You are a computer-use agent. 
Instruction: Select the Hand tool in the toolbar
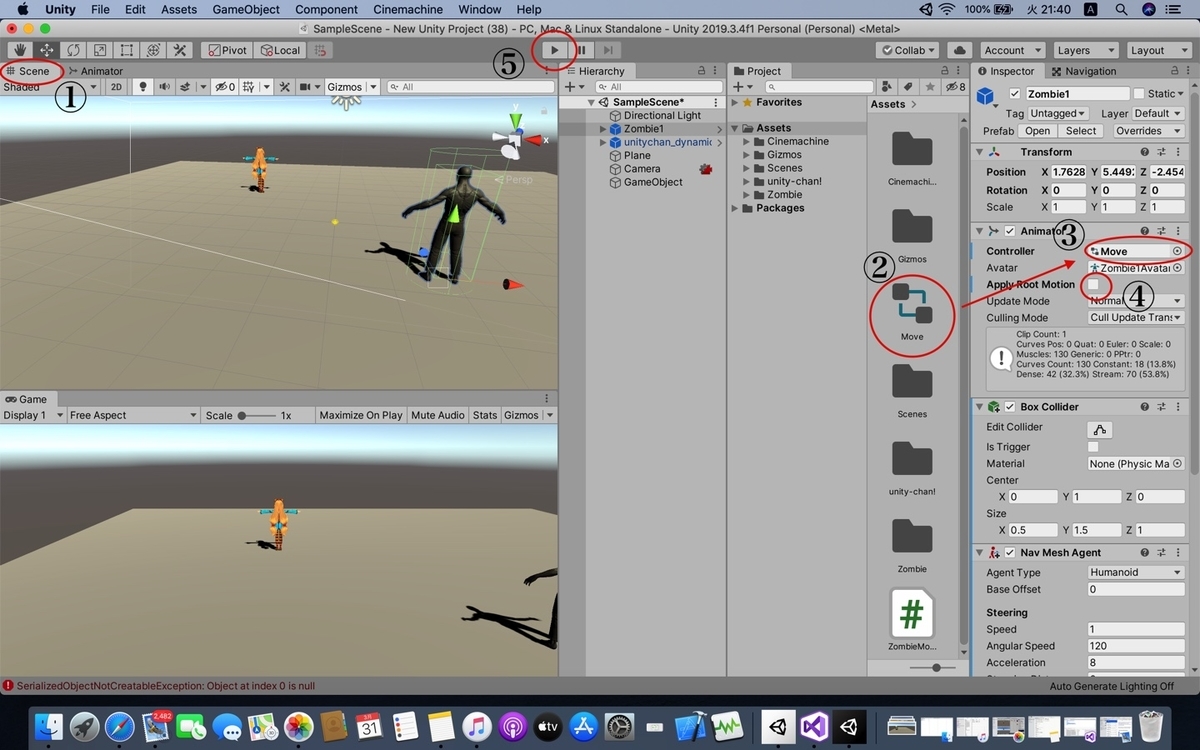(x=20, y=50)
